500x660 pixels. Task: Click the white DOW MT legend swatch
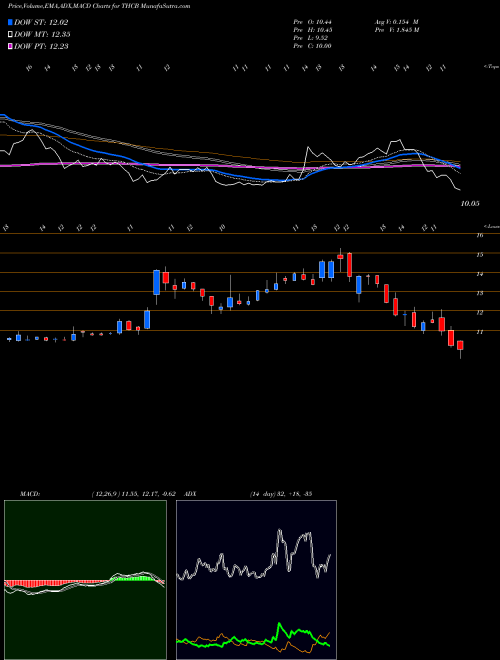(10, 35)
